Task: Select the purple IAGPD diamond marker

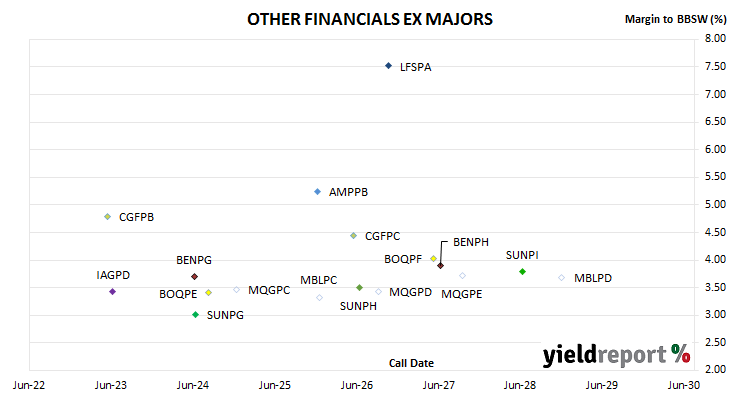Action: pyautogui.click(x=112, y=291)
